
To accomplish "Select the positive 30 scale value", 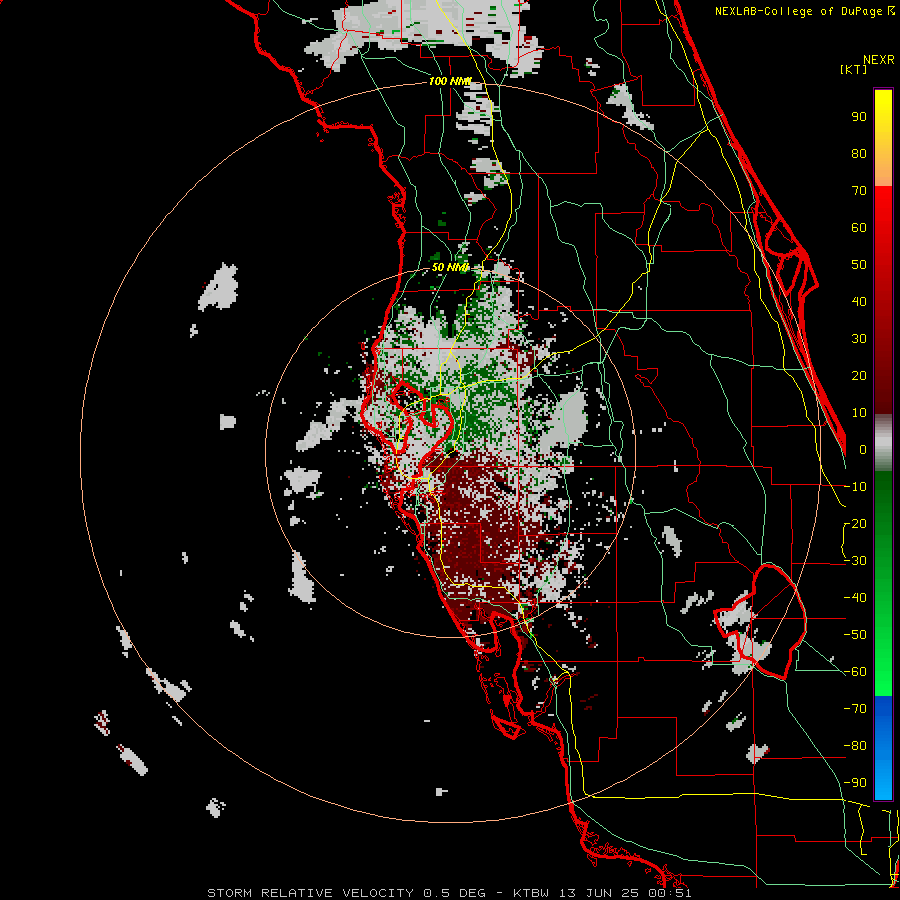I will [x=859, y=339].
